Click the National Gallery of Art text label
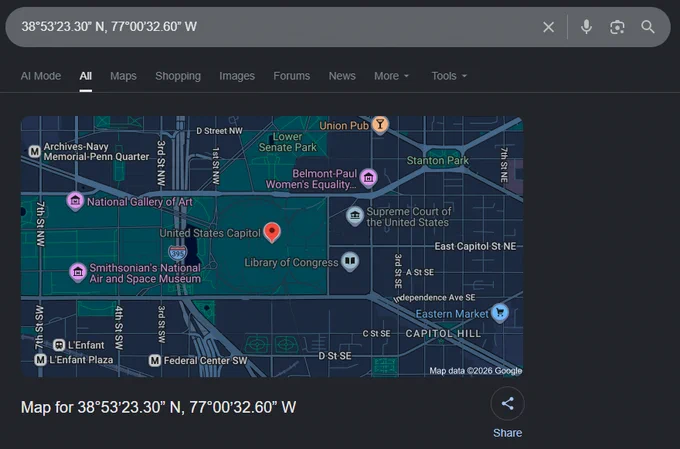The height and width of the screenshot is (449, 680). pos(140,202)
